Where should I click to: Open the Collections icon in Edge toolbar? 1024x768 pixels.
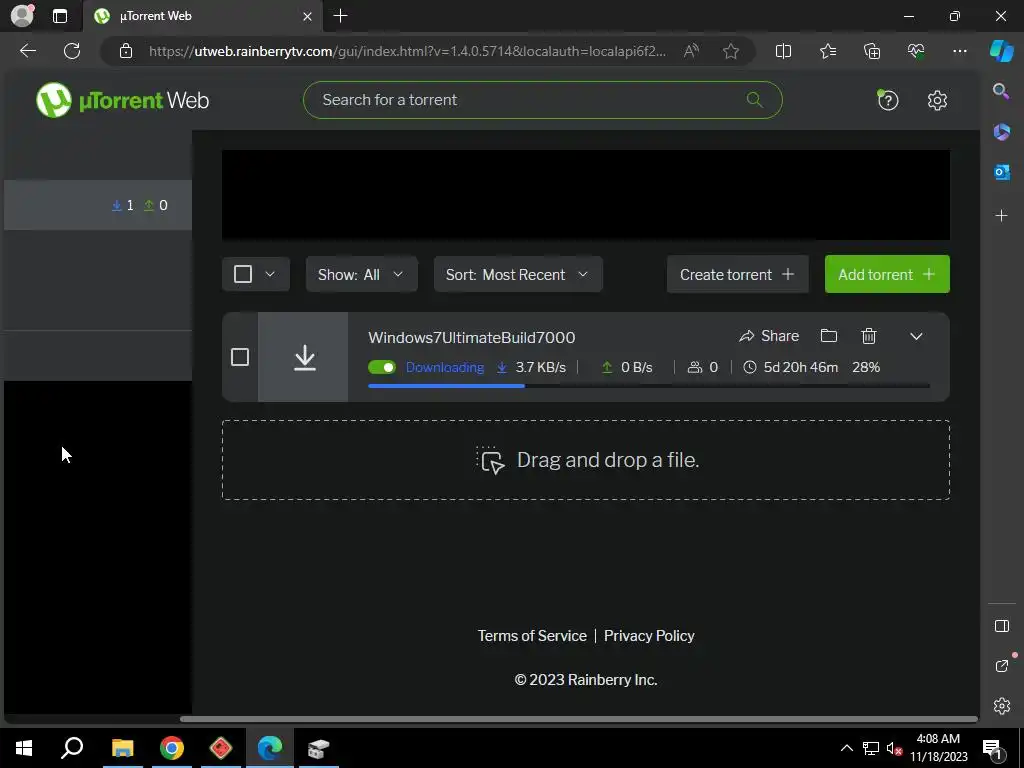(x=872, y=51)
